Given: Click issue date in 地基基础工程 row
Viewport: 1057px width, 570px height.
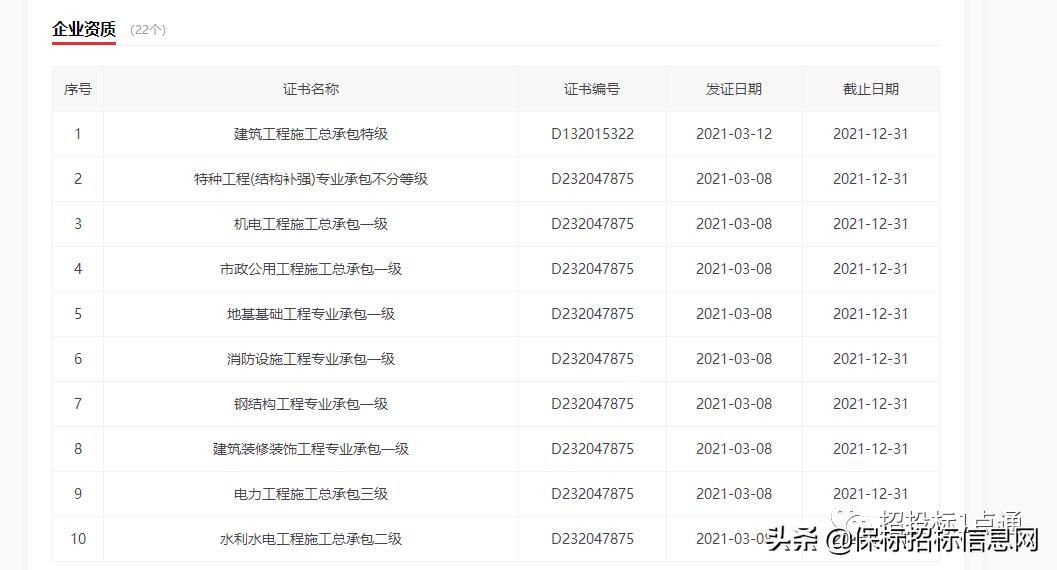Looking at the screenshot, I should click(x=734, y=314).
